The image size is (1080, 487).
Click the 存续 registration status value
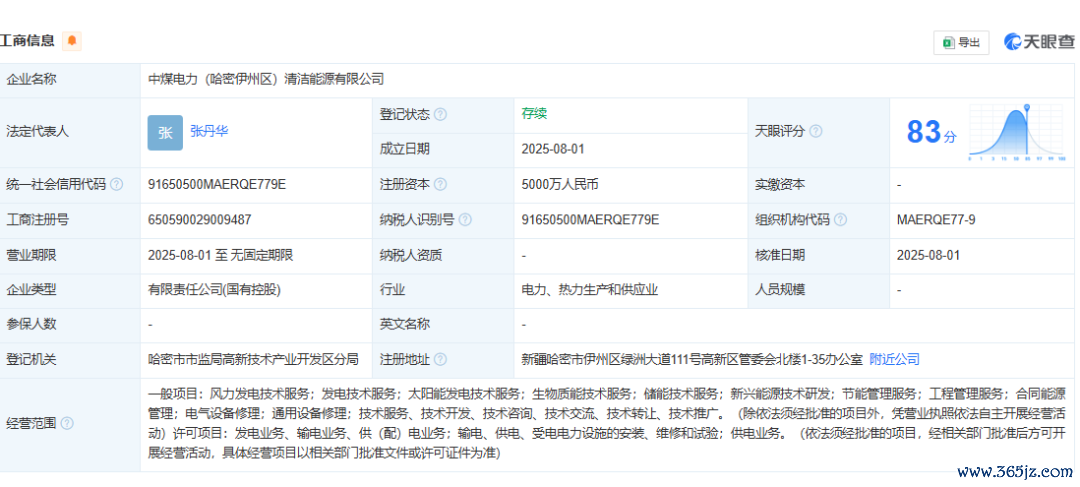click(534, 114)
